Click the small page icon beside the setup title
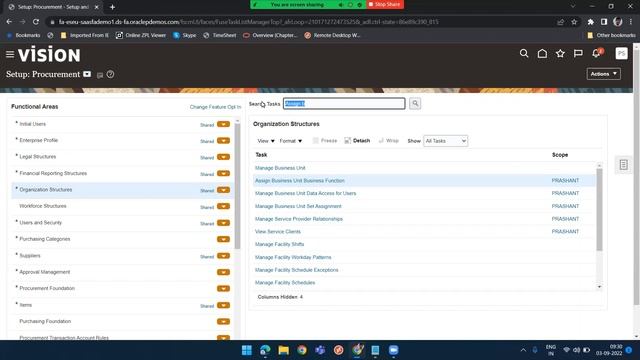The image size is (640, 360). [x=100, y=75]
